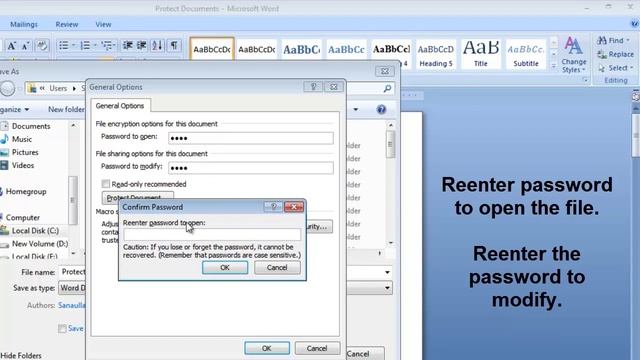Click Authors name Sanaulla link

click(x=72, y=305)
